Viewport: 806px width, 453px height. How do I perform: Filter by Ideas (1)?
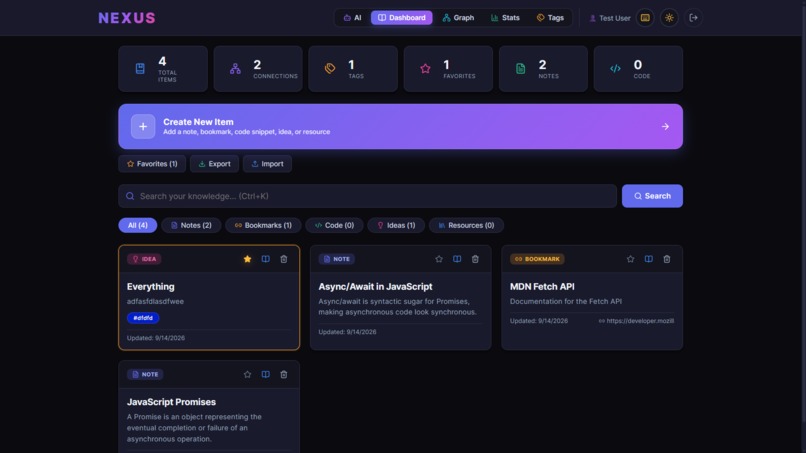pyautogui.click(x=396, y=225)
